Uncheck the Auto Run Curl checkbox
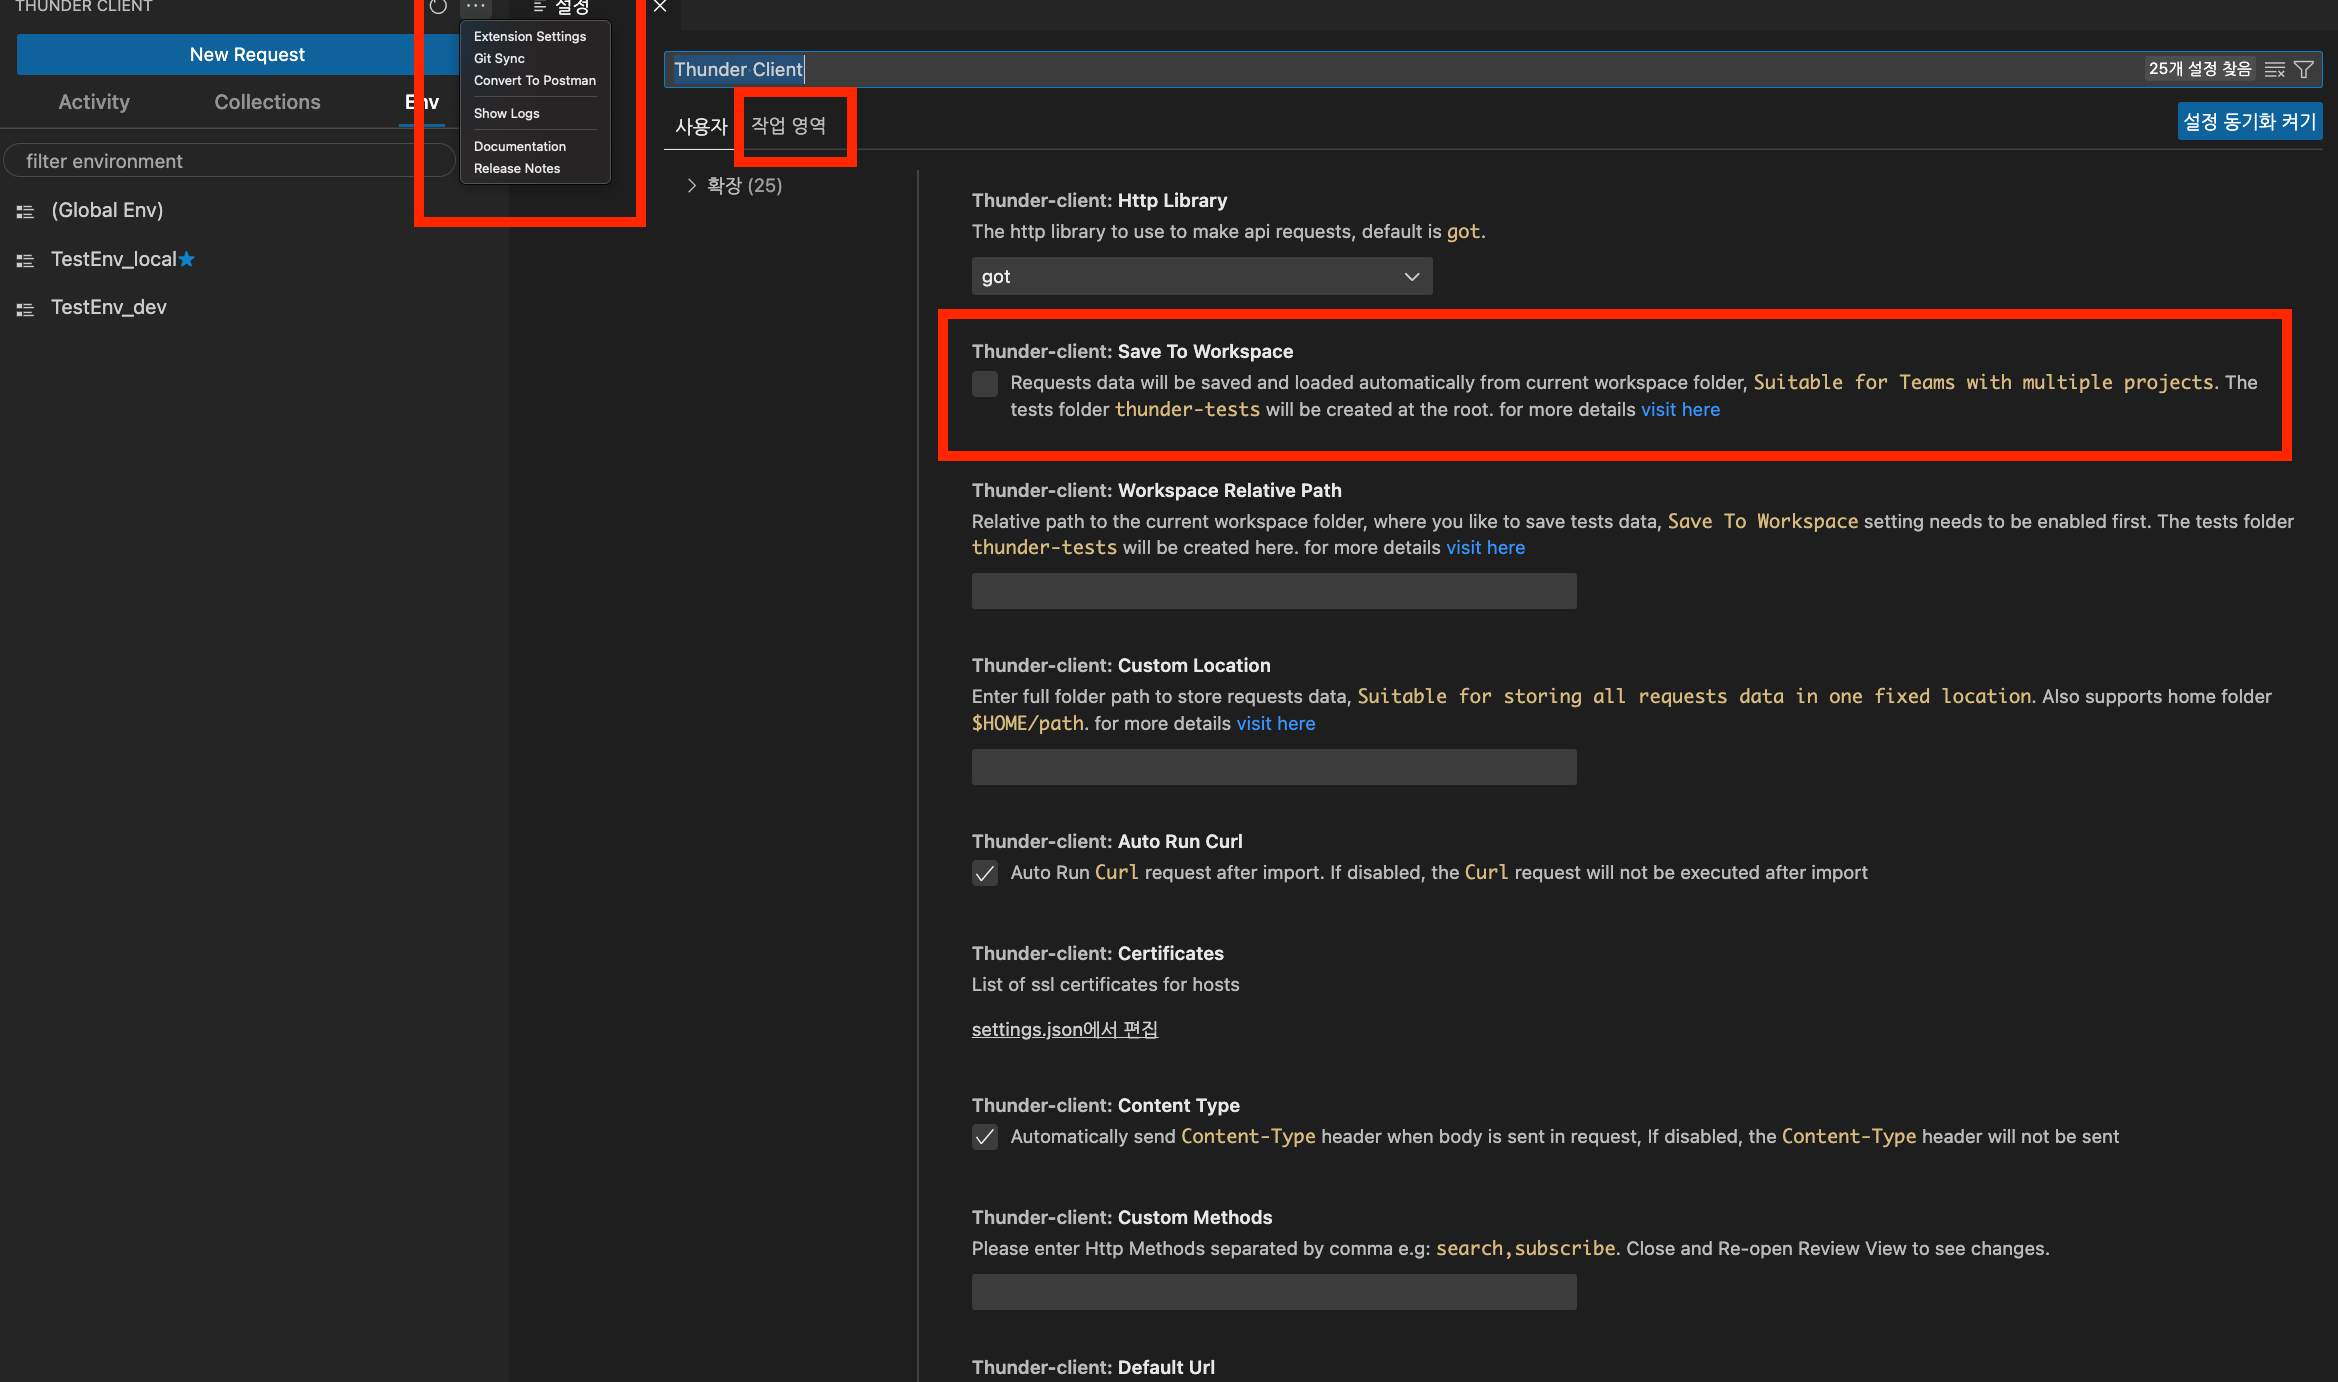The image size is (2338, 1382). [x=985, y=873]
